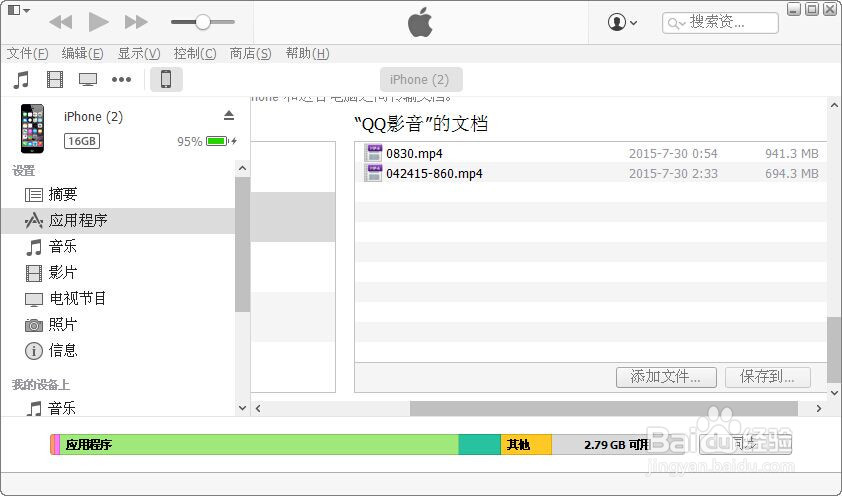Screen dimensions: 842x496
Task: Click the 添加文件... button
Action: tap(666, 377)
